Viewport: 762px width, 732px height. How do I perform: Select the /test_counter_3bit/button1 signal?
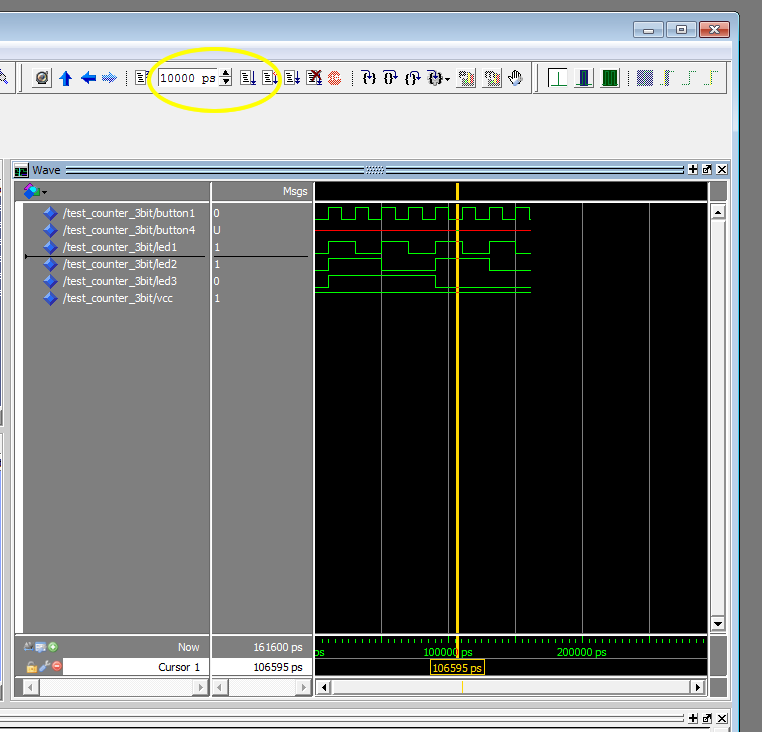click(x=129, y=213)
